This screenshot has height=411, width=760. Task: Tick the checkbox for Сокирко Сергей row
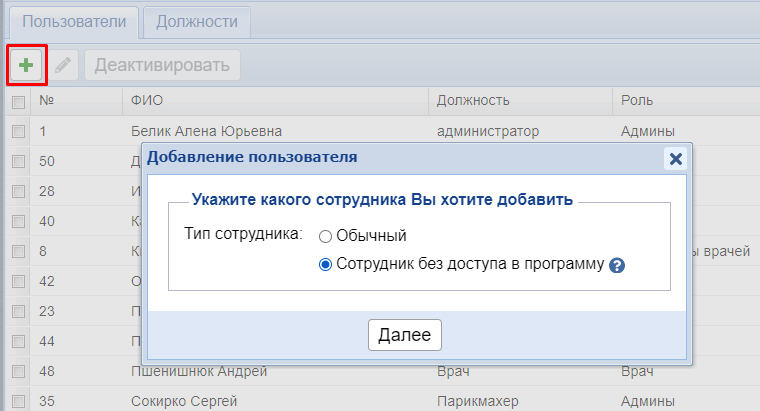pyautogui.click(x=18, y=403)
